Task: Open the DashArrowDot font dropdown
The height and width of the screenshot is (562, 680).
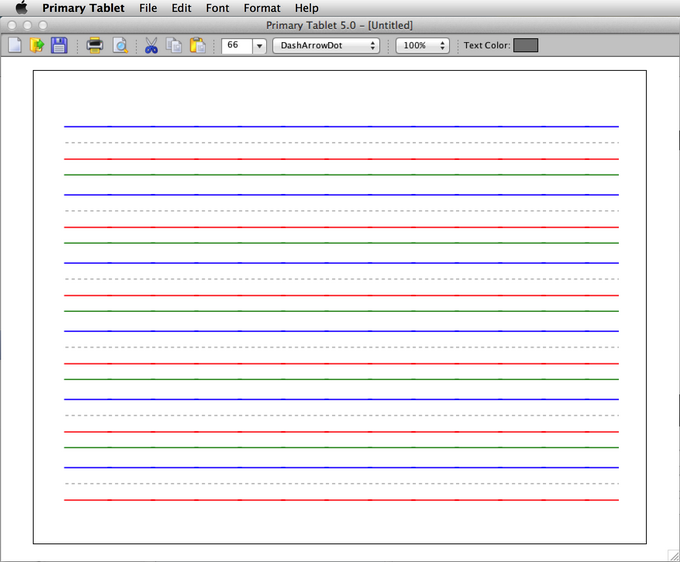Action: [326, 45]
